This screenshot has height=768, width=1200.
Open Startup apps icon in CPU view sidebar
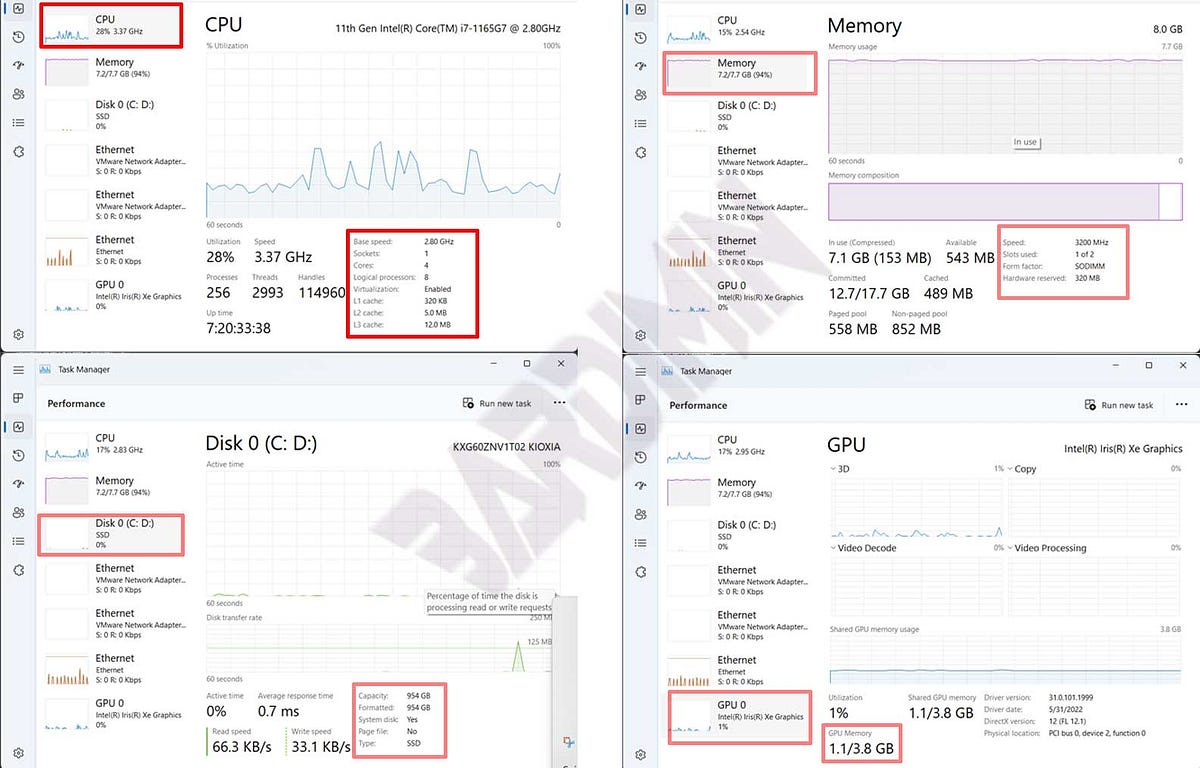[x=18, y=65]
